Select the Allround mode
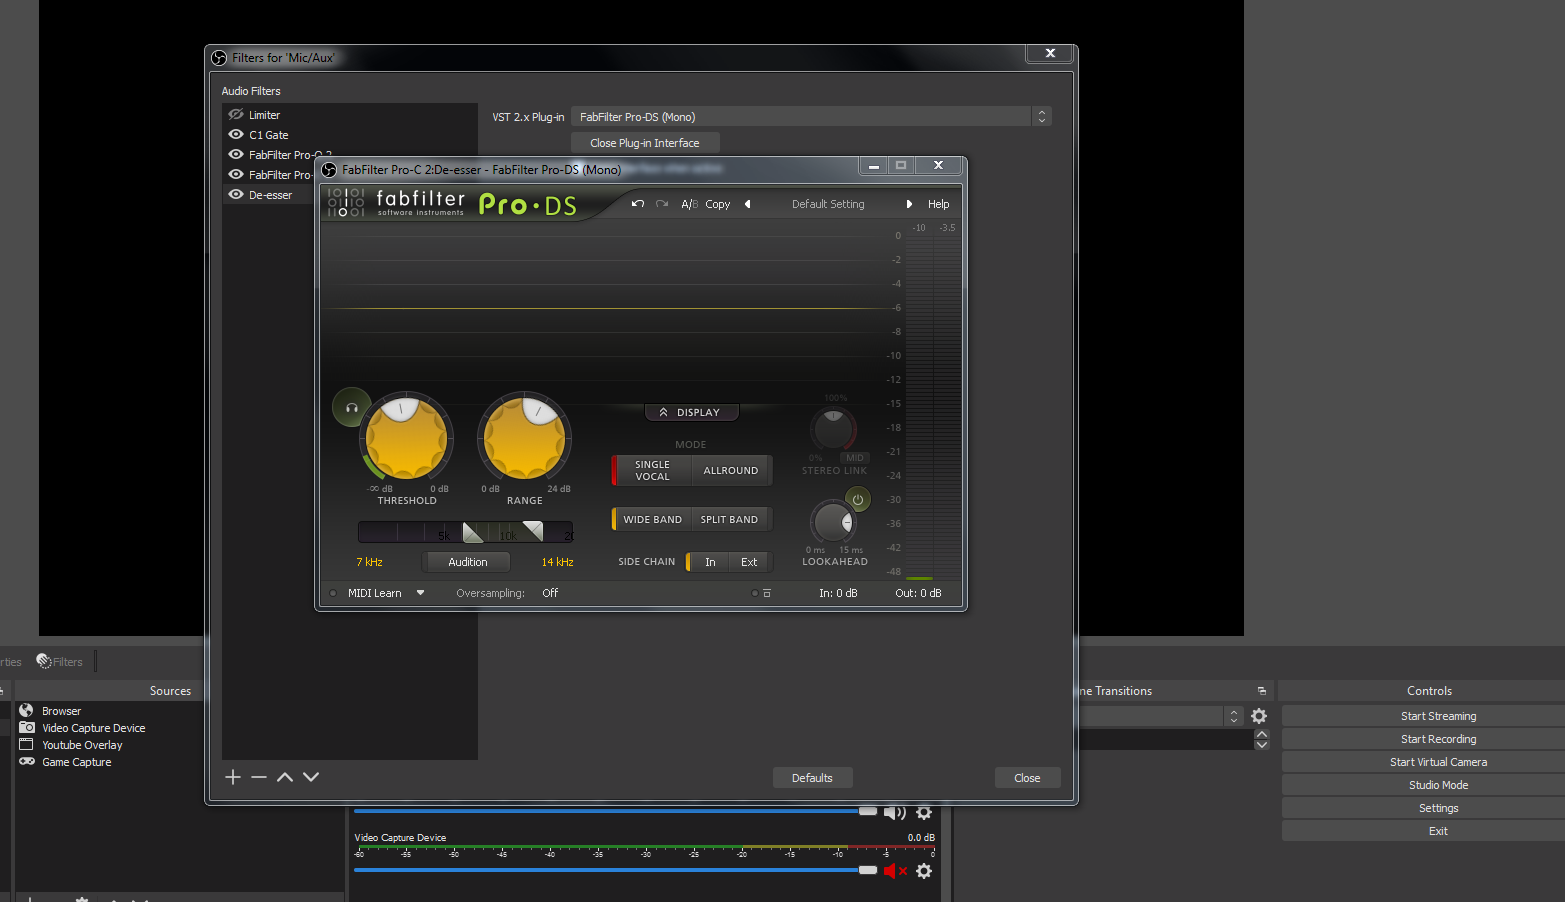This screenshot has height=902, width=1565. [x=730, y=471]
